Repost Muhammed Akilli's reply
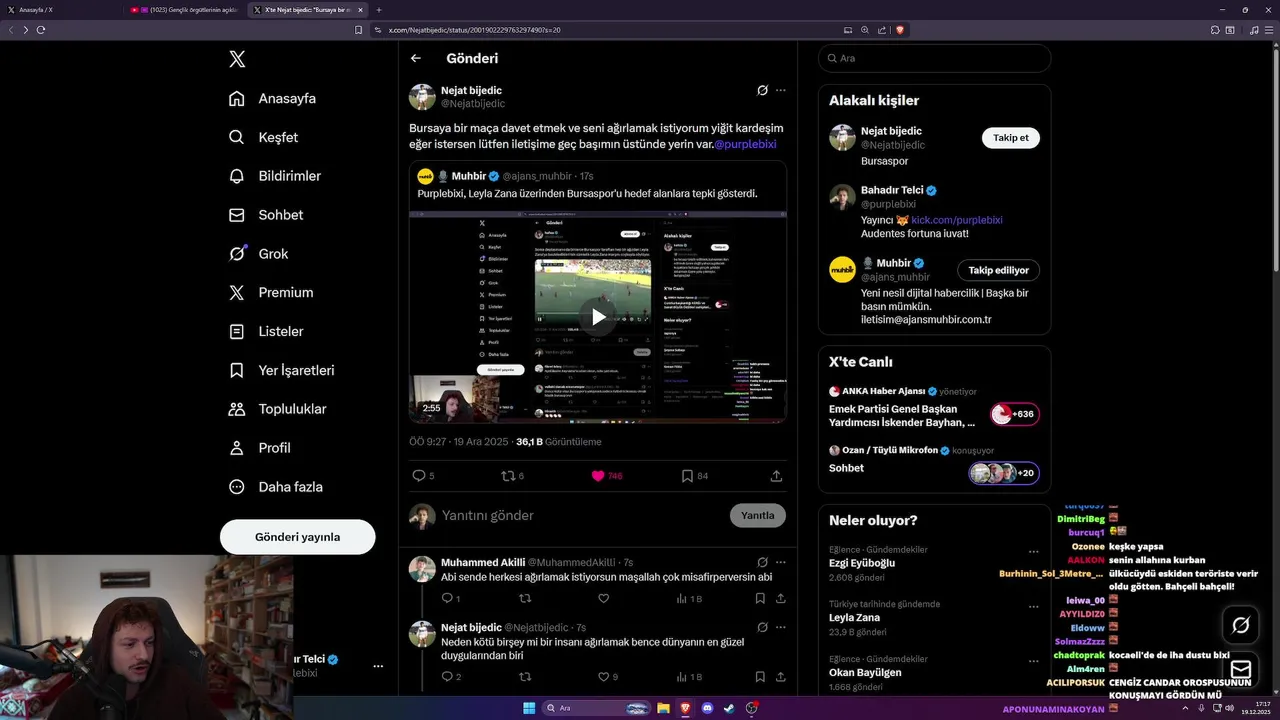Image resolution: width=1280 pixels, height=720 pixels. (x=525, y=598)
